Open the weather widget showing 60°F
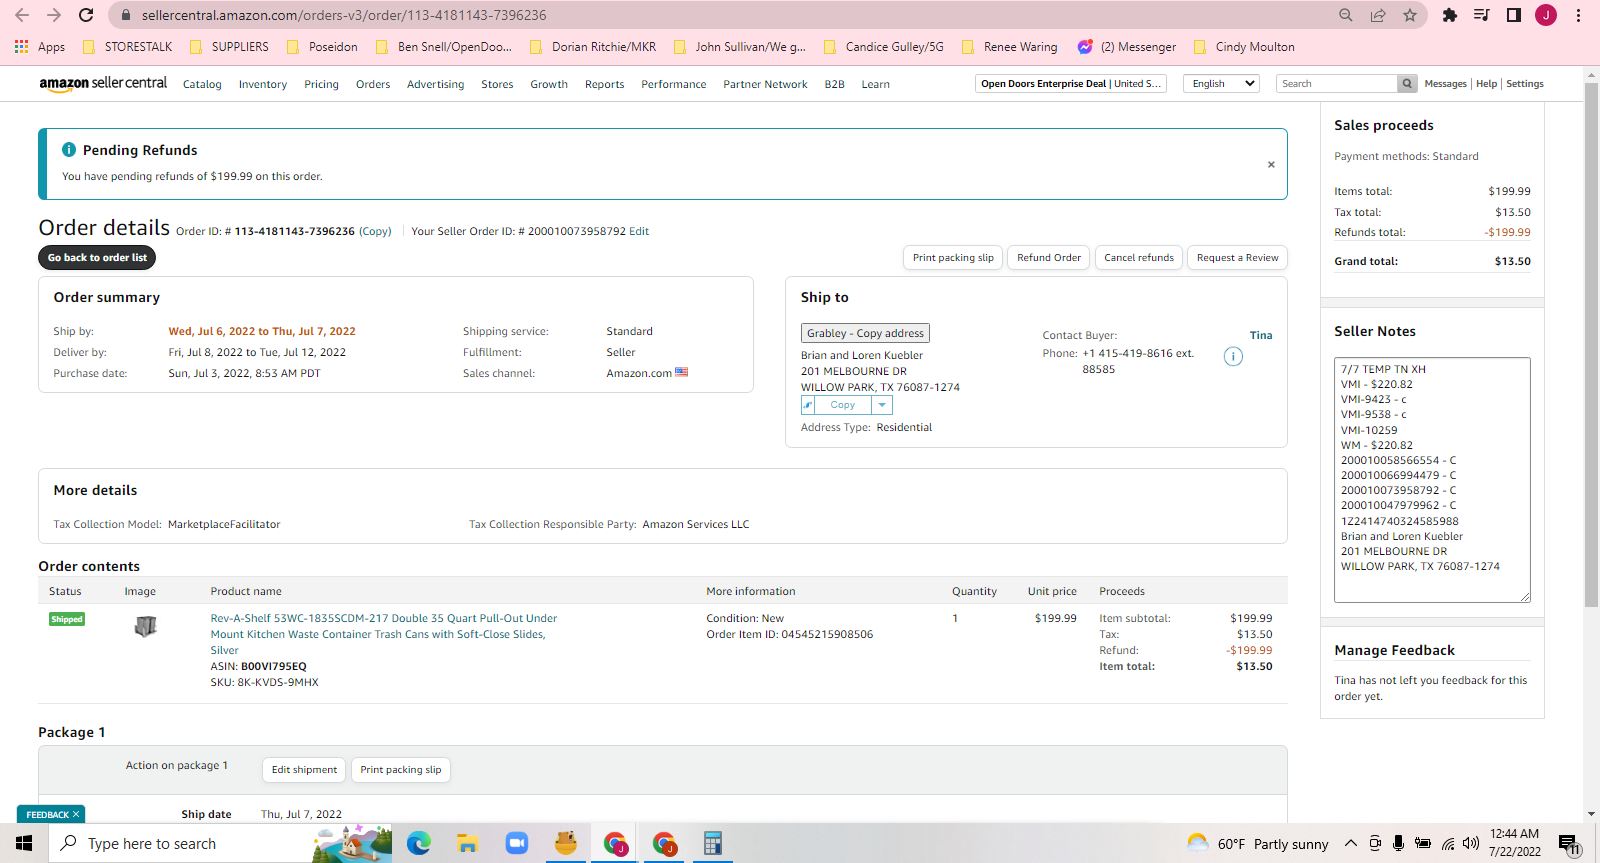 (x=1257, y=844)
